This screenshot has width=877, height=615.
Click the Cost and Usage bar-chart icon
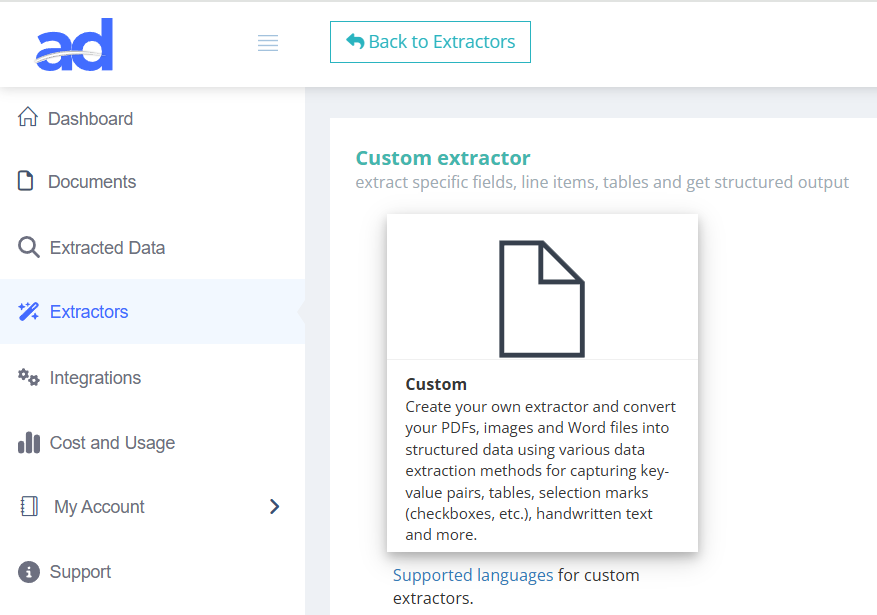click(x=28, y=442)
